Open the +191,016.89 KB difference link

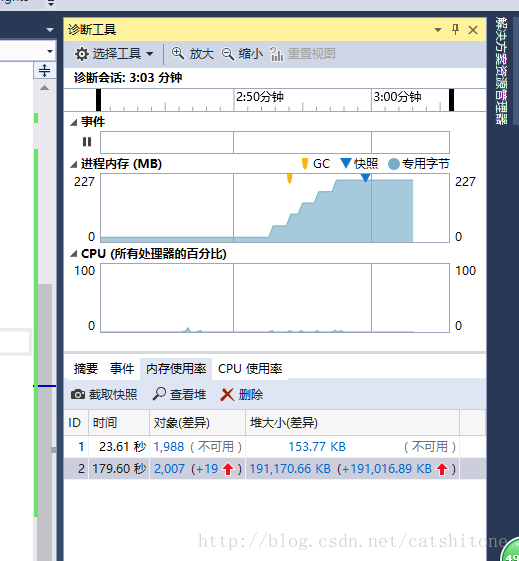coord(387,469)
